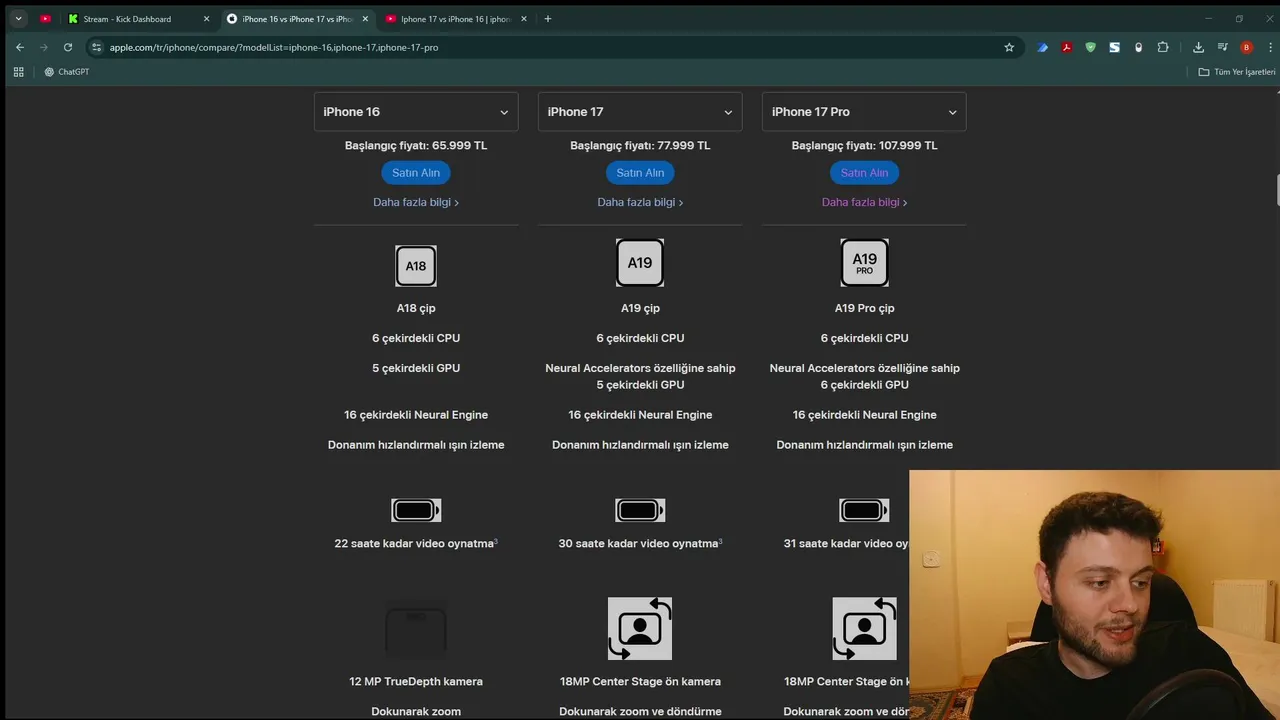Open the Adobe Acrobat extension

point(1067,47)
